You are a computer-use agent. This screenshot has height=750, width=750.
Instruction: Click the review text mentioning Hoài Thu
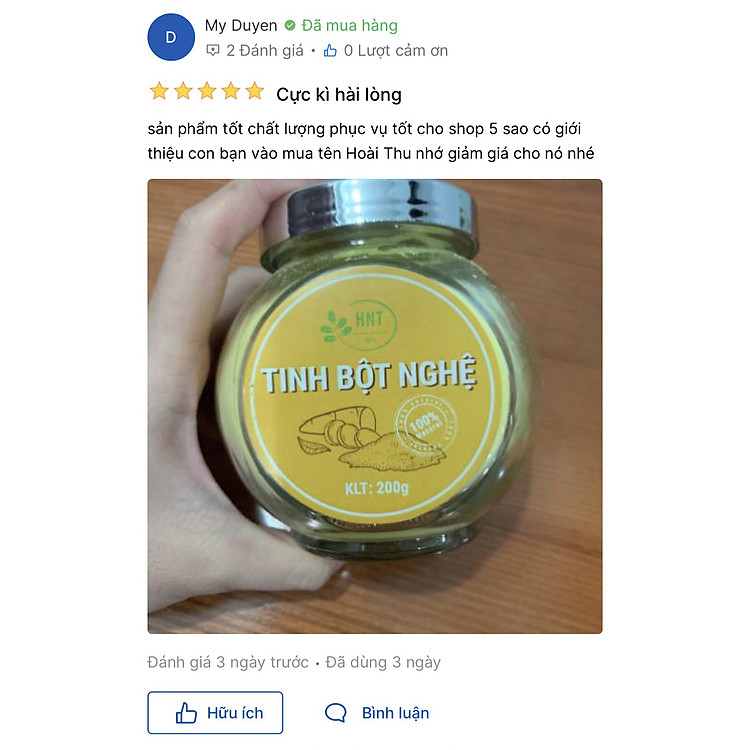coord(371,141)
